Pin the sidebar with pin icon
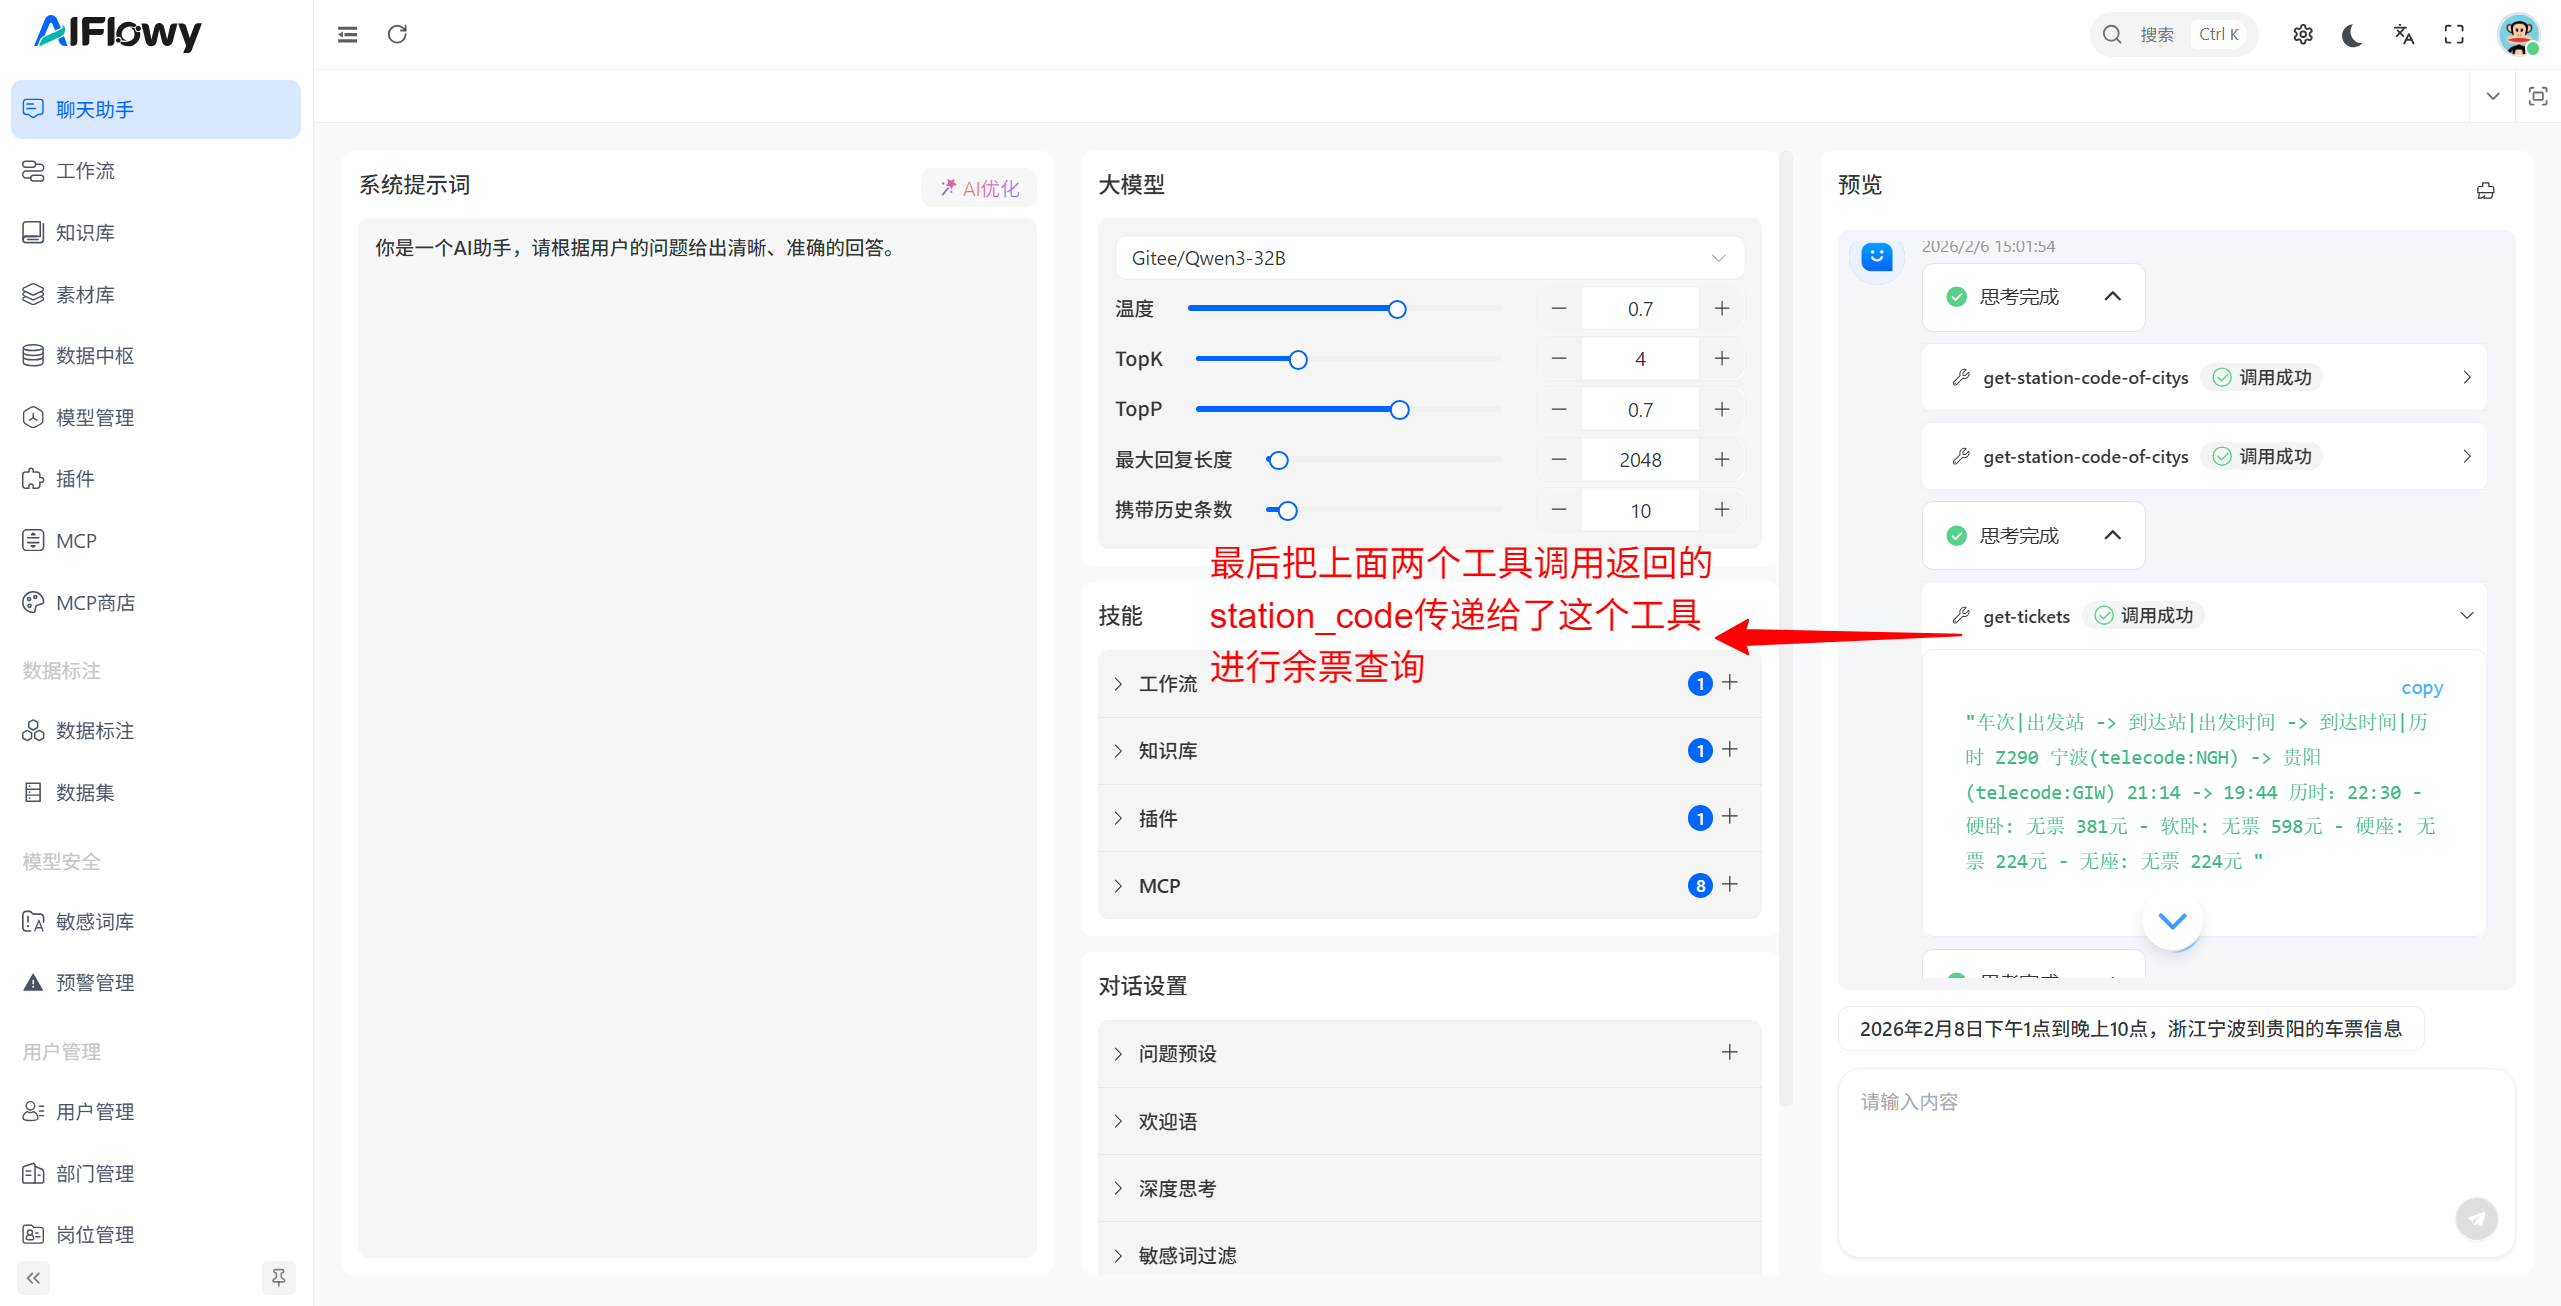 pyautogui.click(x=278, y=1277)
